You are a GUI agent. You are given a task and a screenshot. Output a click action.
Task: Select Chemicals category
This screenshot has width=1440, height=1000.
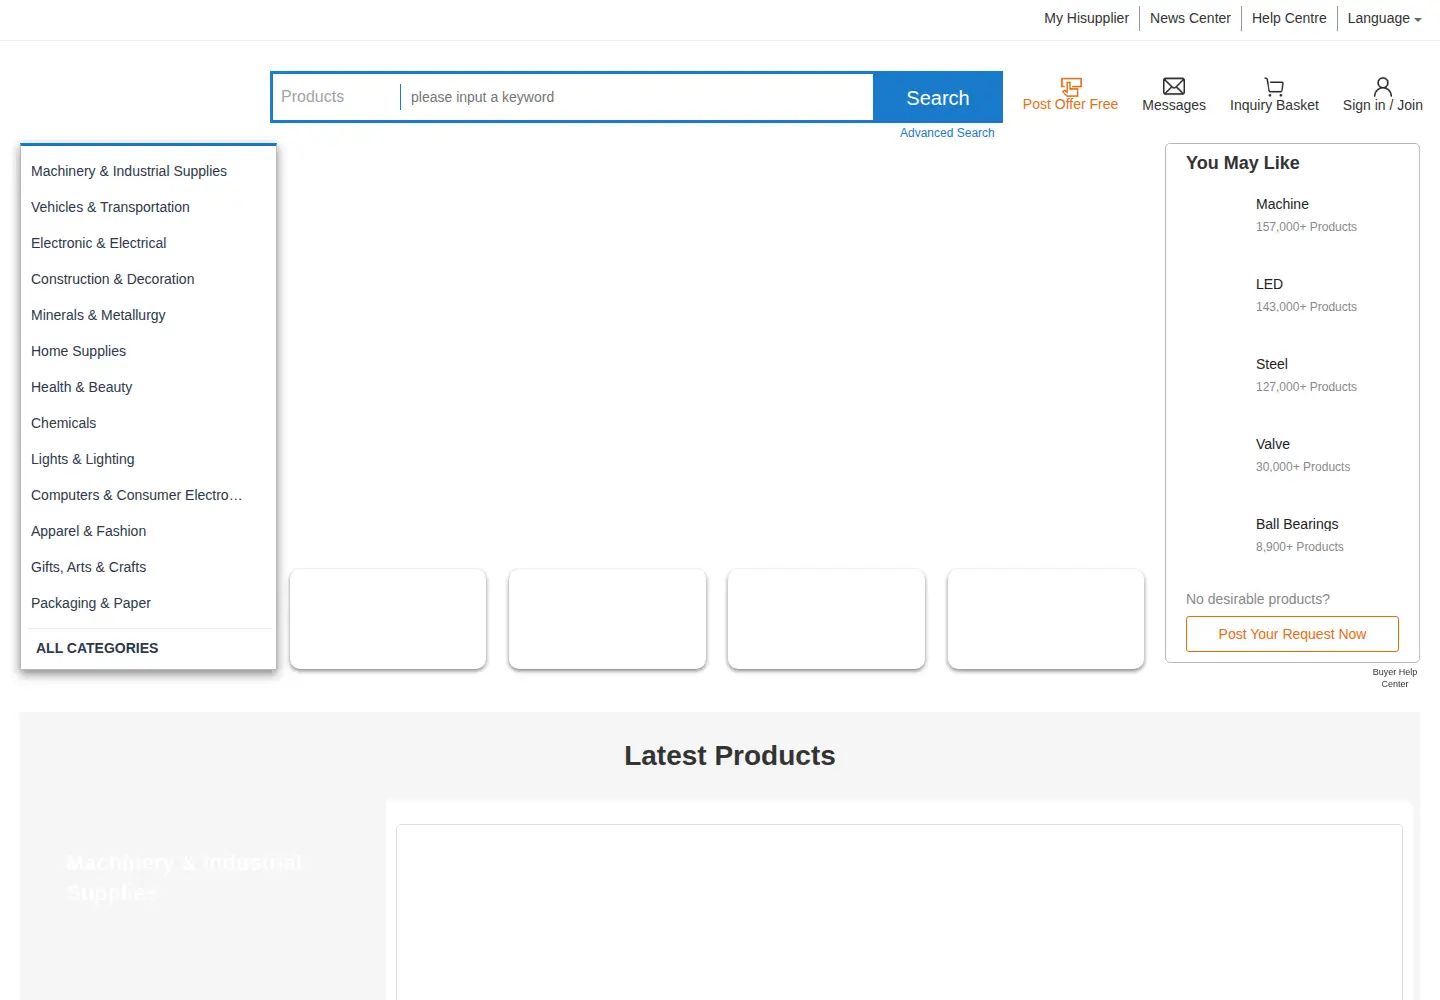click(64, 423)
